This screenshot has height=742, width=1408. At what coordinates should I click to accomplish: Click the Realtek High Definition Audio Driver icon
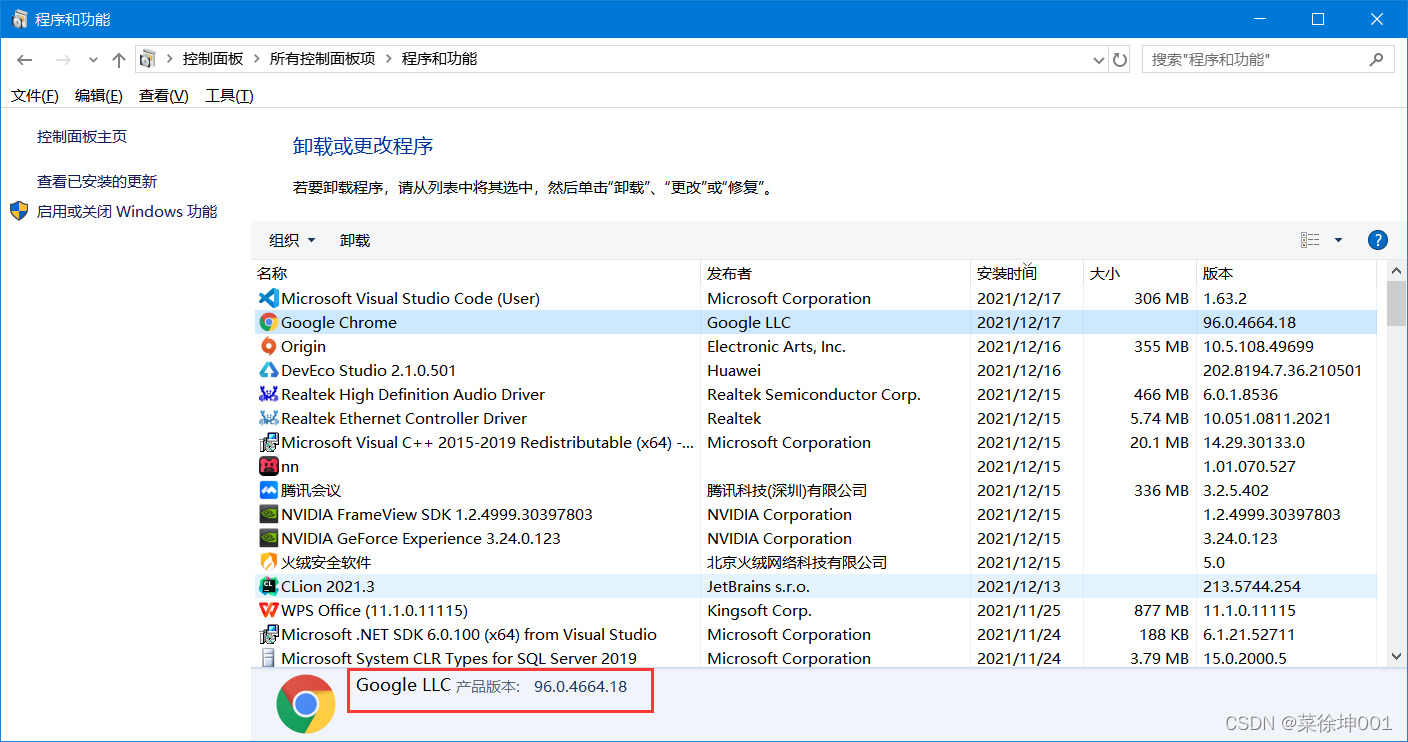pyautogui.click(x=268, y=394)
